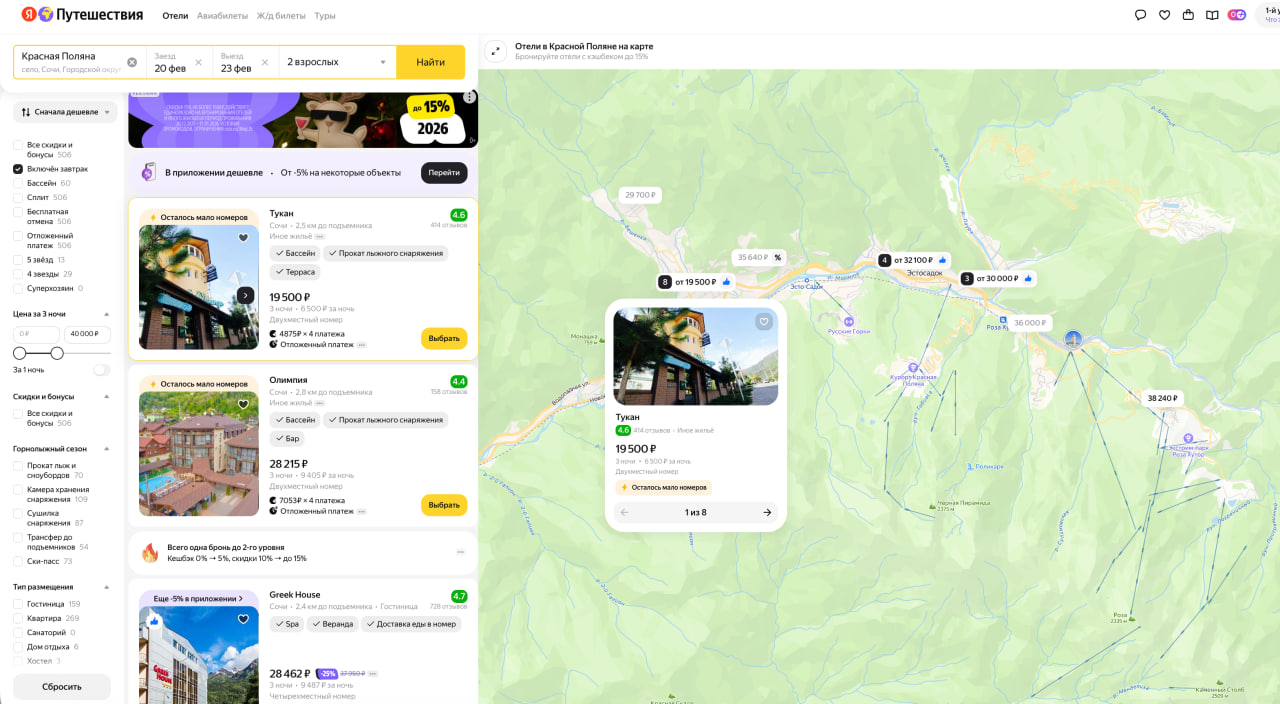Image resolution: width=1280 pixels, height=704 pixels.
Task: Go to next hotel in map card
Action: point(767,512)
